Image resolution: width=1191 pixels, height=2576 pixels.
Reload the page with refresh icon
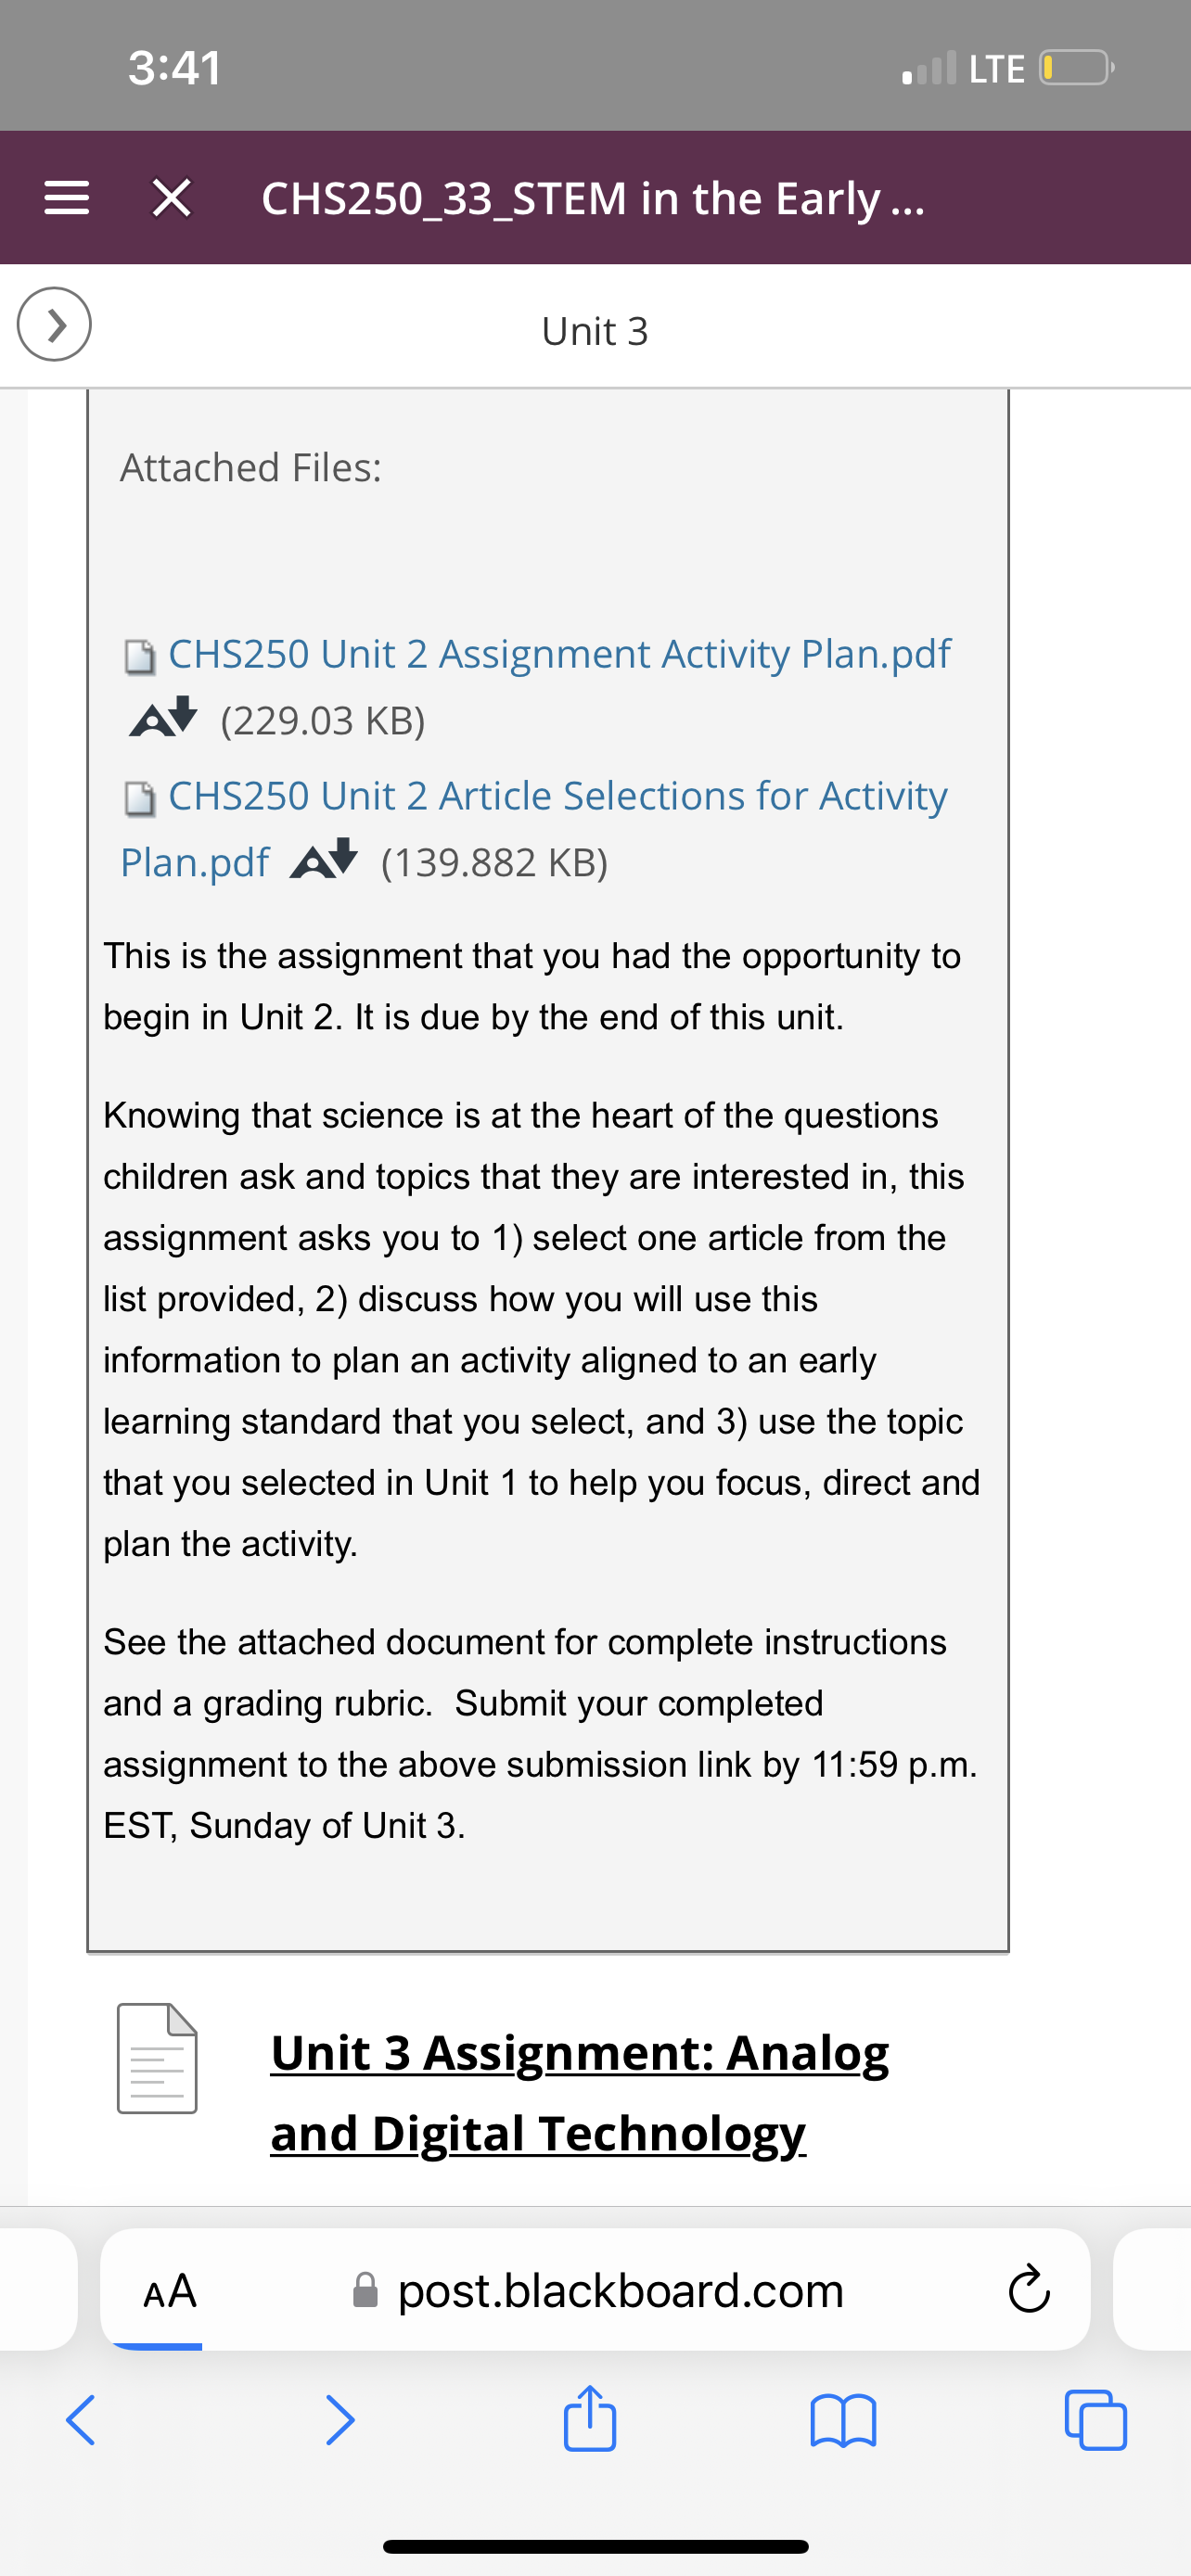1029,2290
